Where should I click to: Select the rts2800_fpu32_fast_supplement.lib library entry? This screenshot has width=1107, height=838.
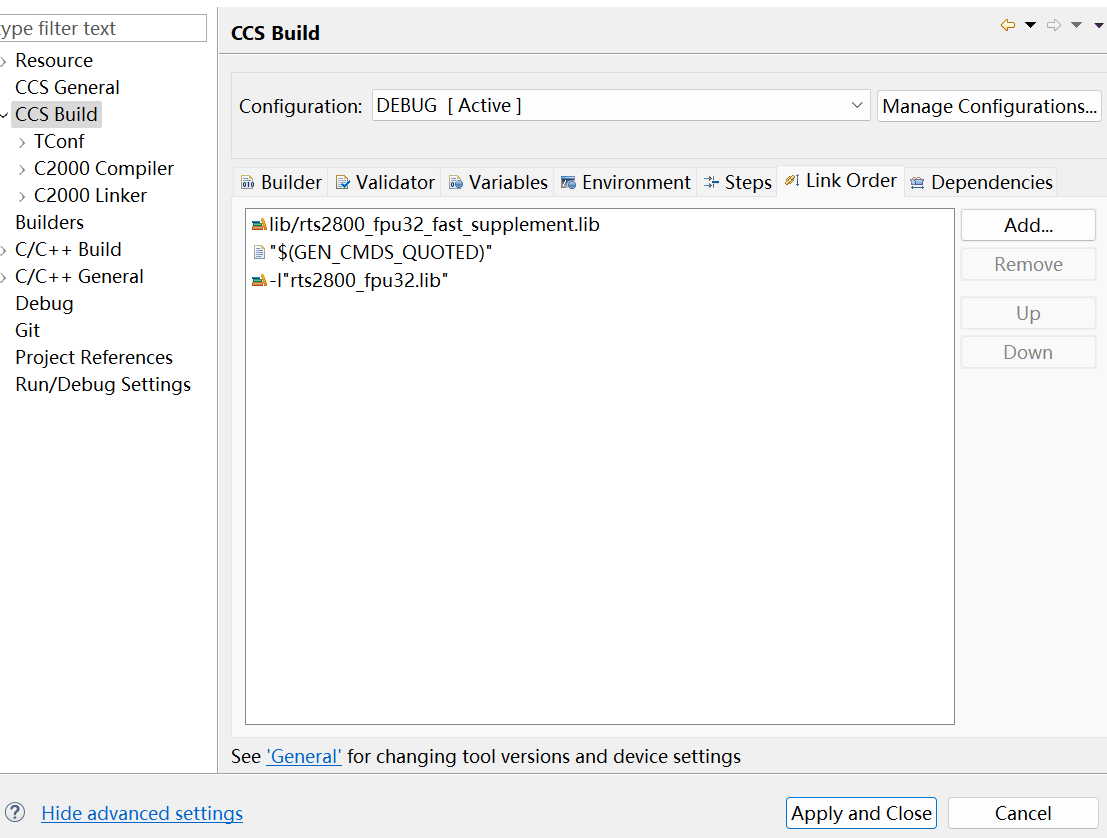coord(434,225)
